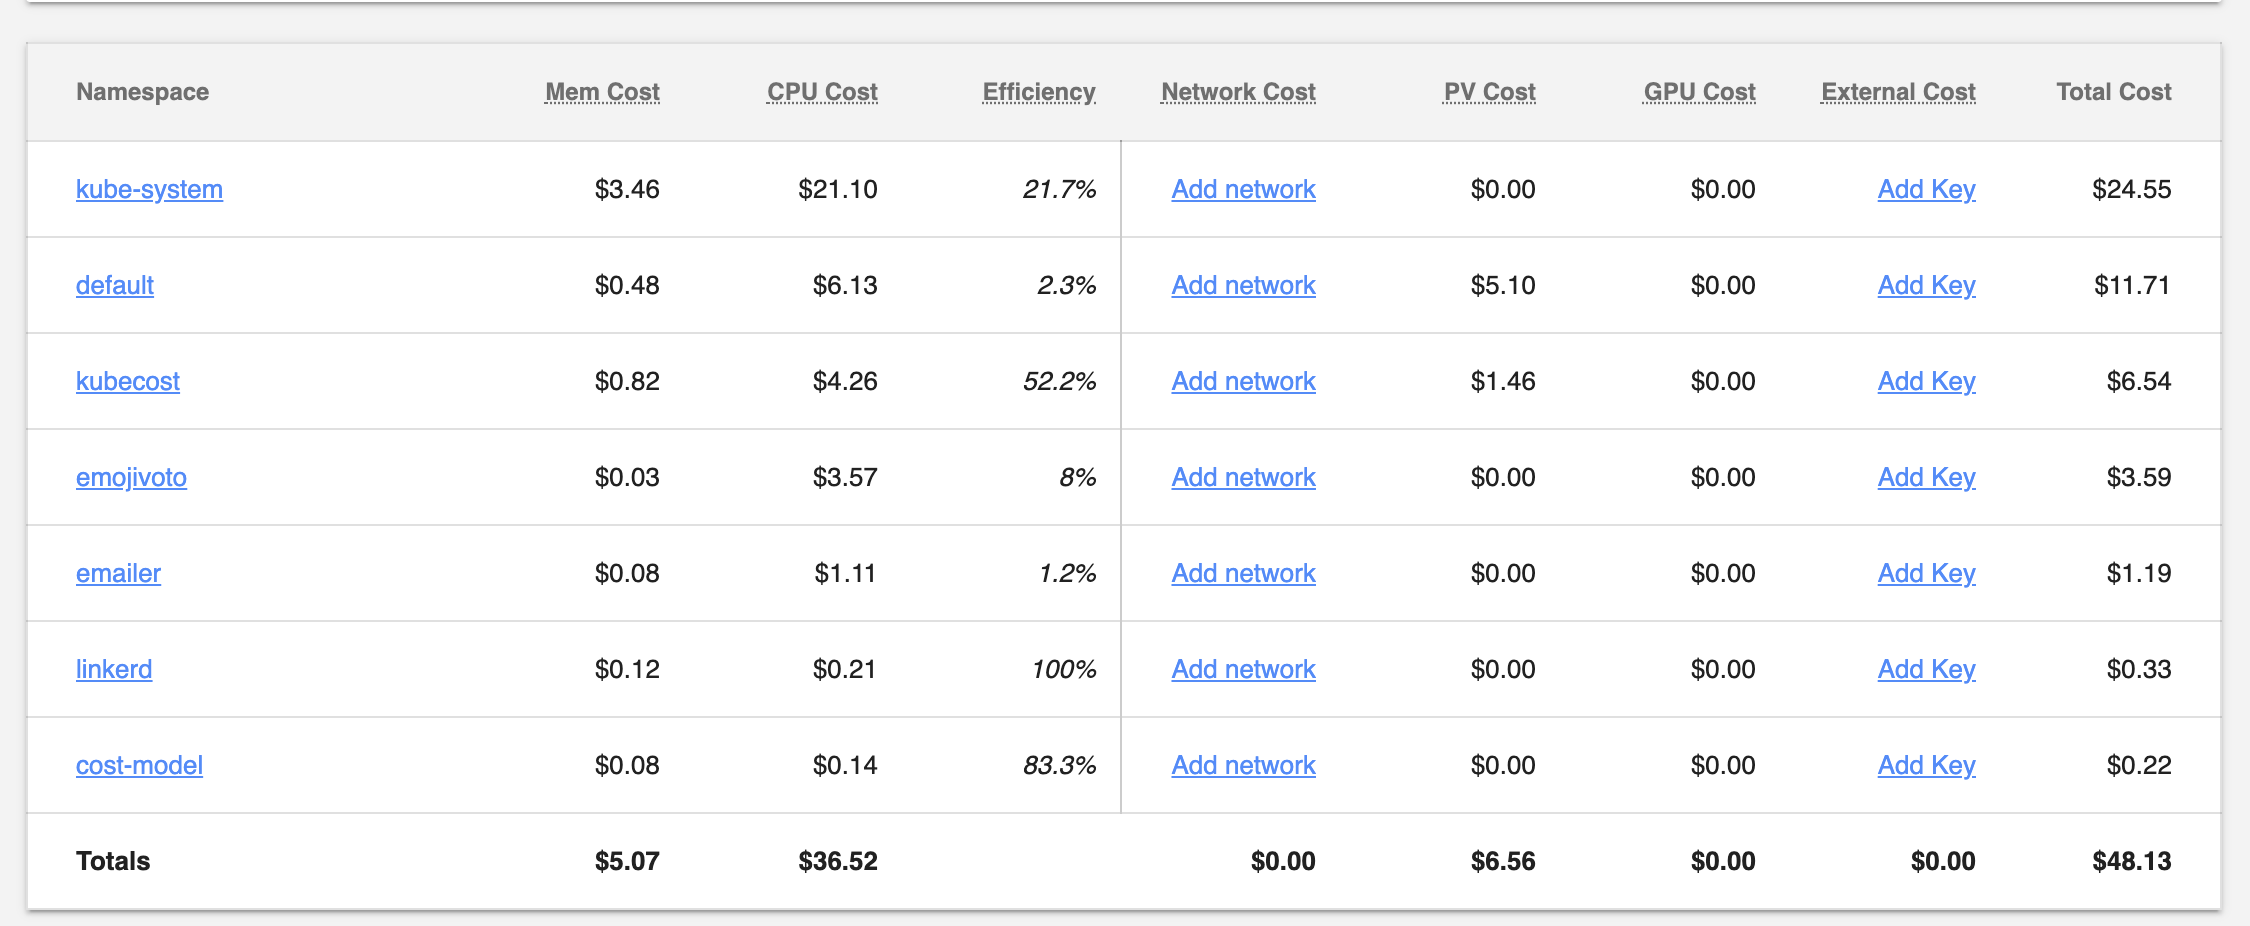Add Key for cost-model external cost
The height and width of the screenshot is (926, 2250).
tap(1926, 765)
